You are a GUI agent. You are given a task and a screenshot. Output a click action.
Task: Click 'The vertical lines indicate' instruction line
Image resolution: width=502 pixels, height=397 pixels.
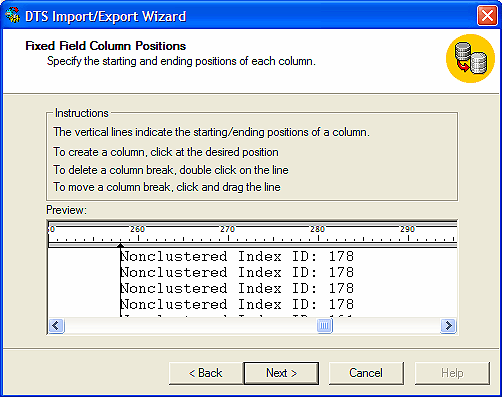point(211,132)
